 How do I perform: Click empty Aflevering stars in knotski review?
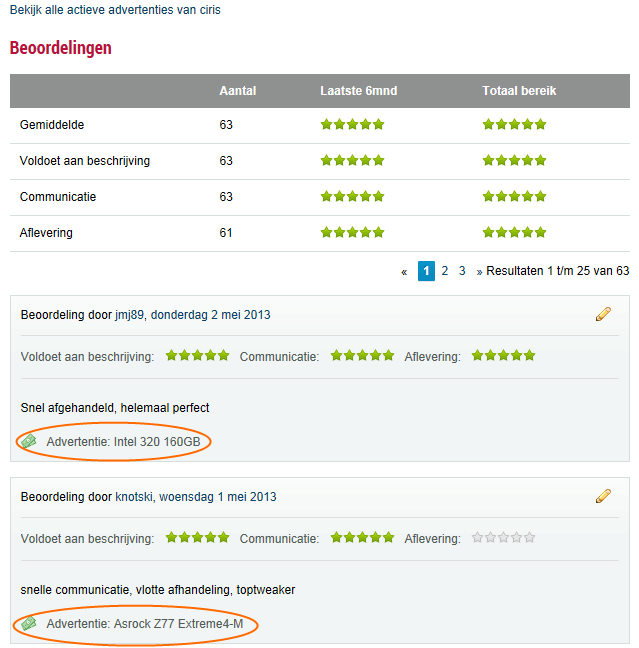tap(503, 538)
